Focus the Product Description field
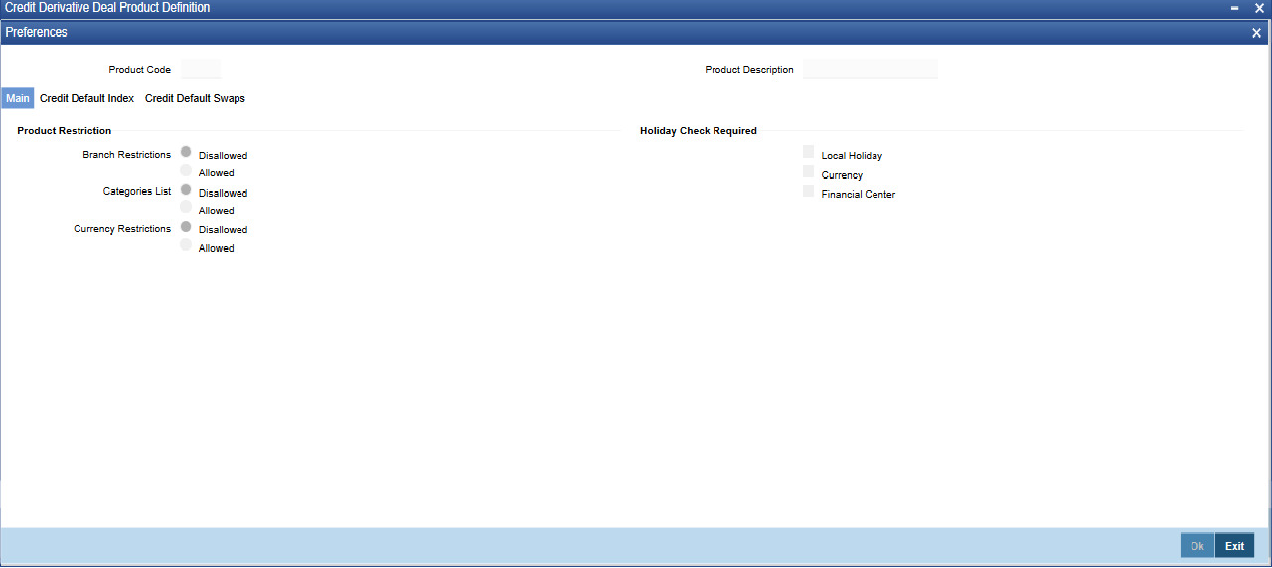Screen dimensions: 1272x568 870,69
